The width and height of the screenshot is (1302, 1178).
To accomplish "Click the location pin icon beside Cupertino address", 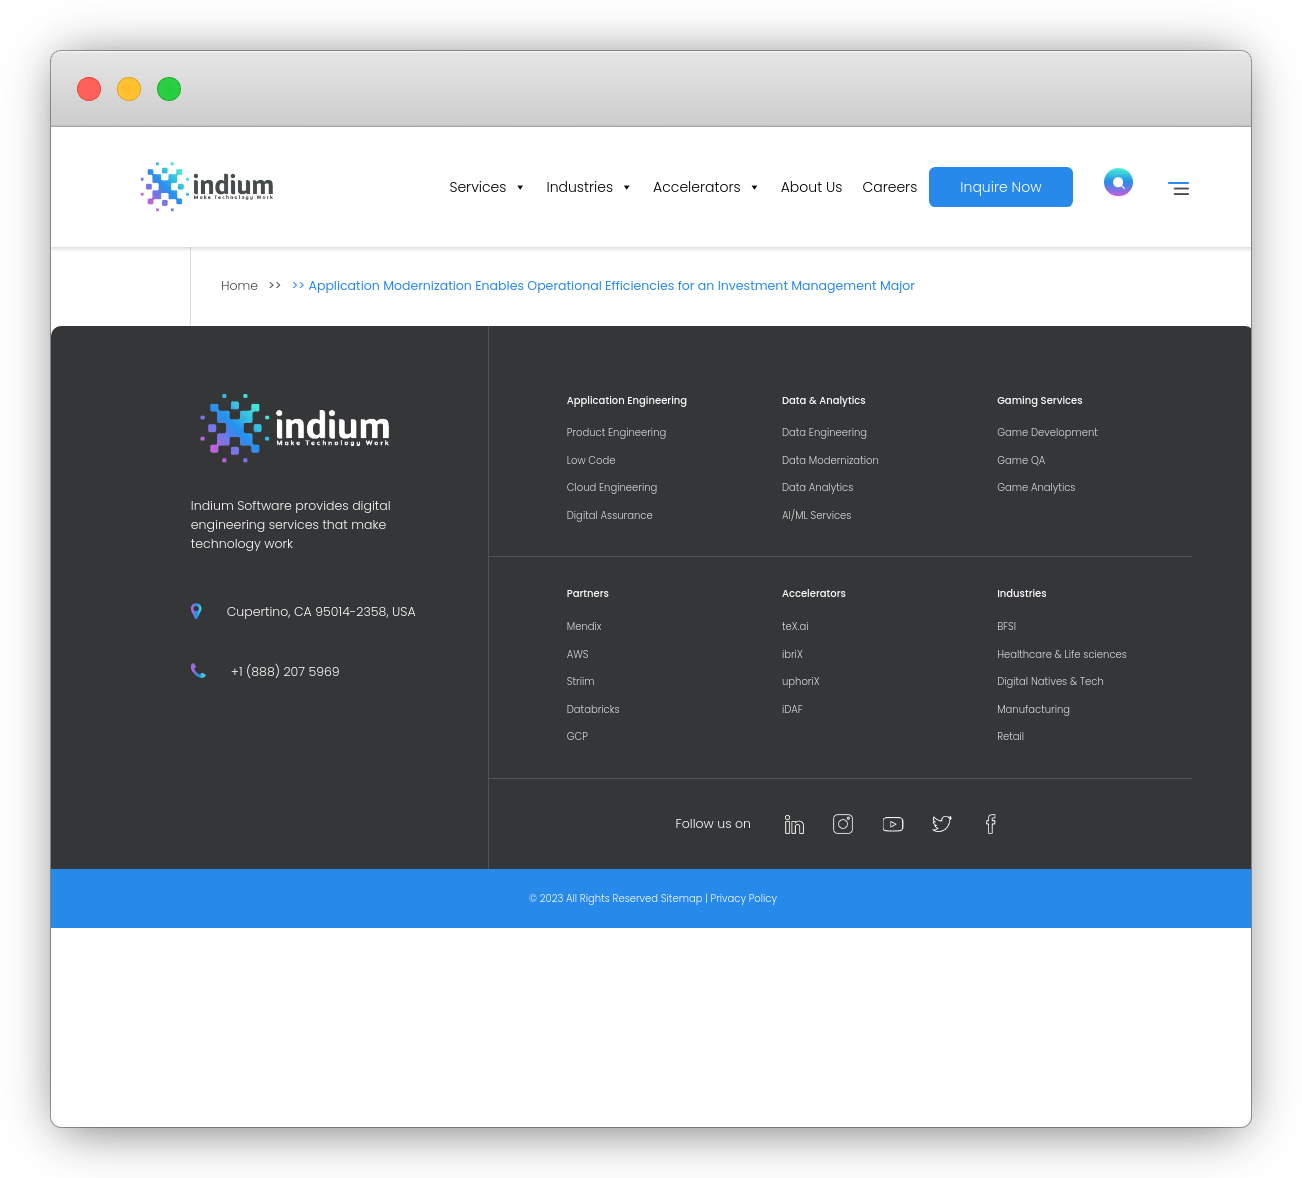I will pos(197,611).
